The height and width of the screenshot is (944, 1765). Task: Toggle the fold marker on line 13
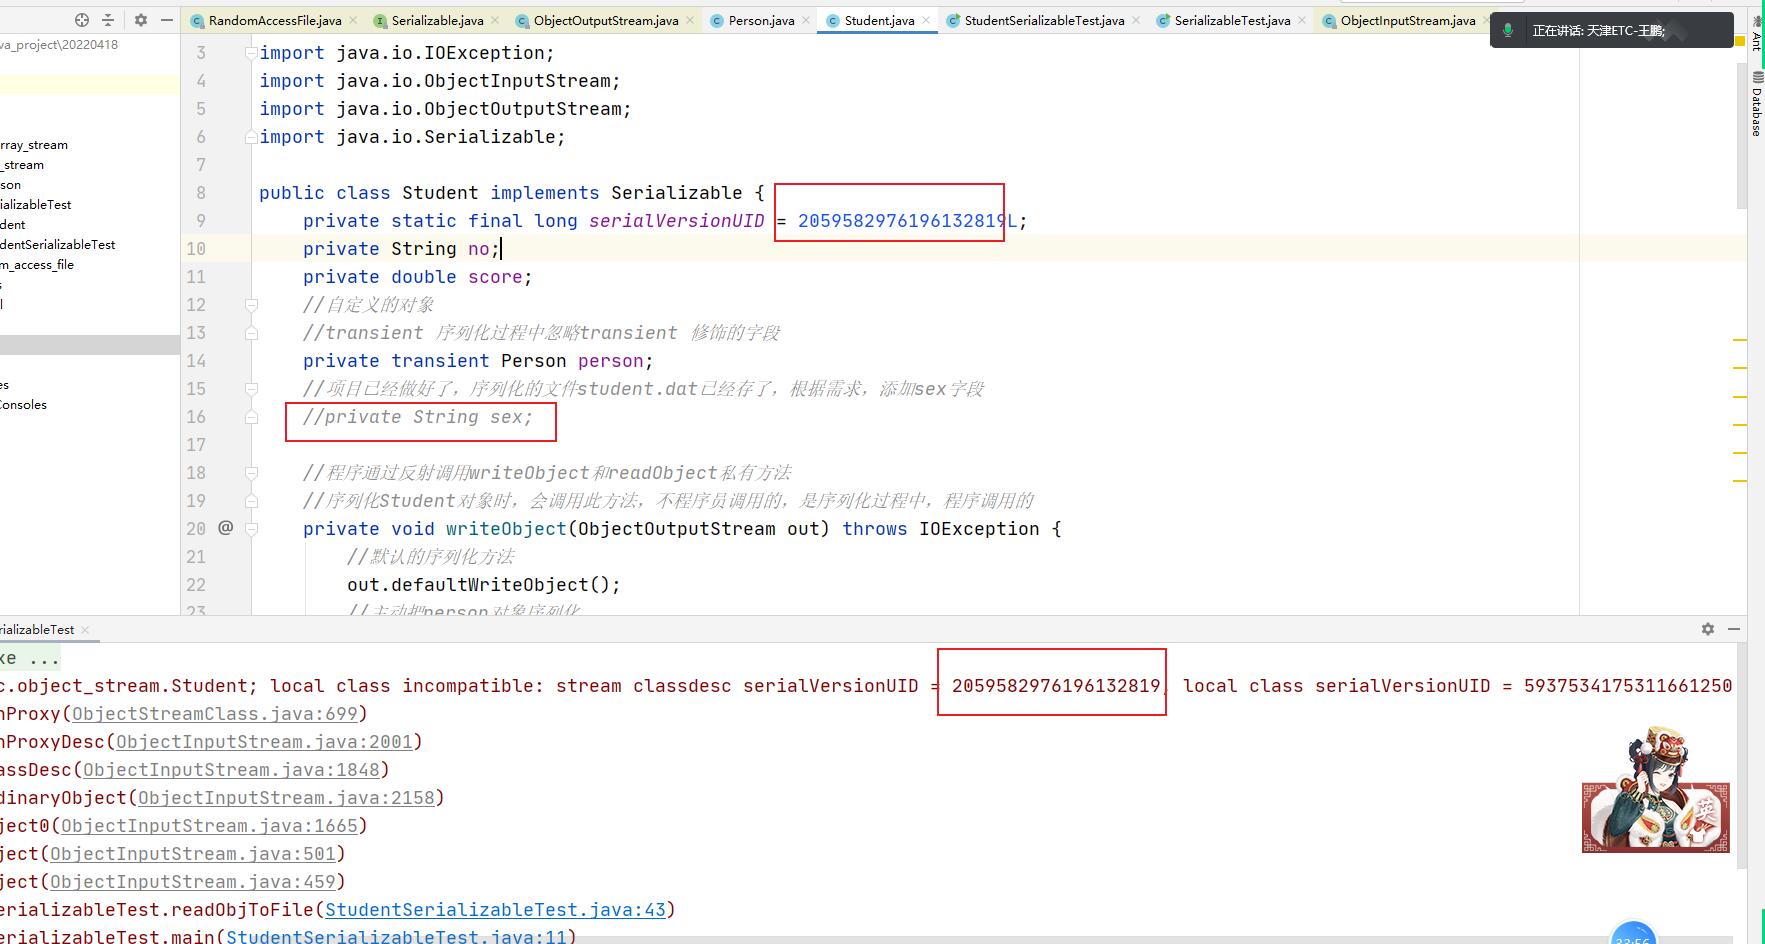coord(252,333)
